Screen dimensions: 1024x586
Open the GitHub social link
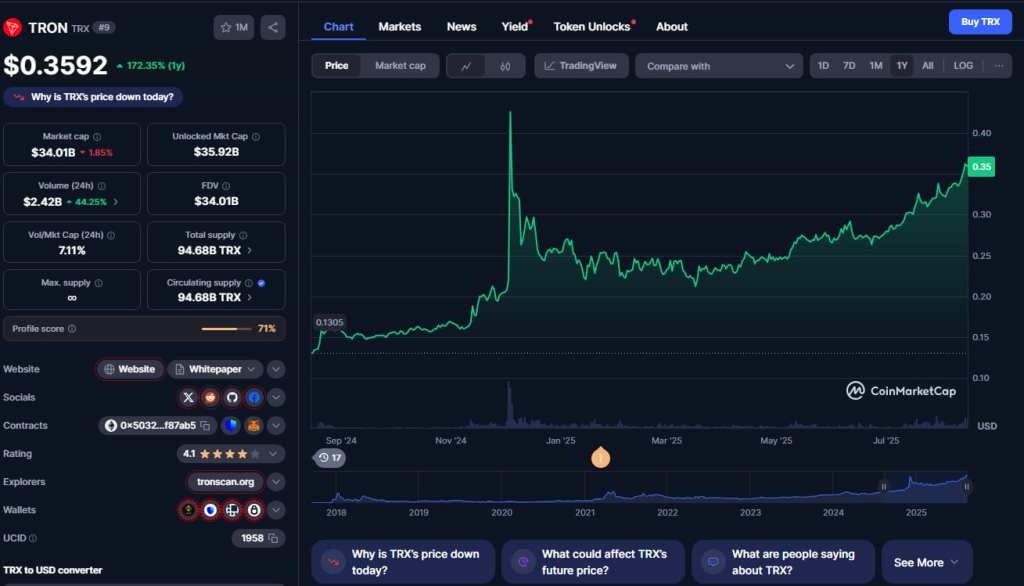coord(232,397)
